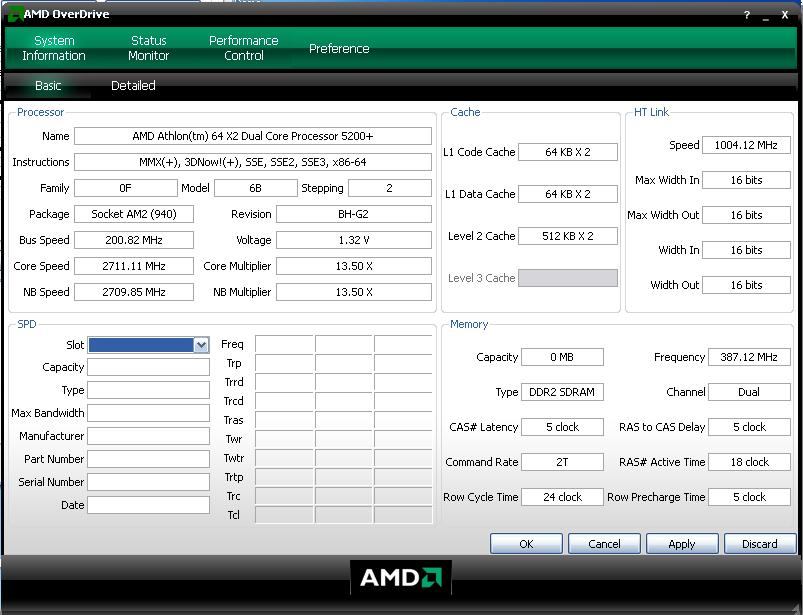Click the Core Multiplier 13.50 X field
This screenshot has width=803, height=615.
tap(354, 266)
